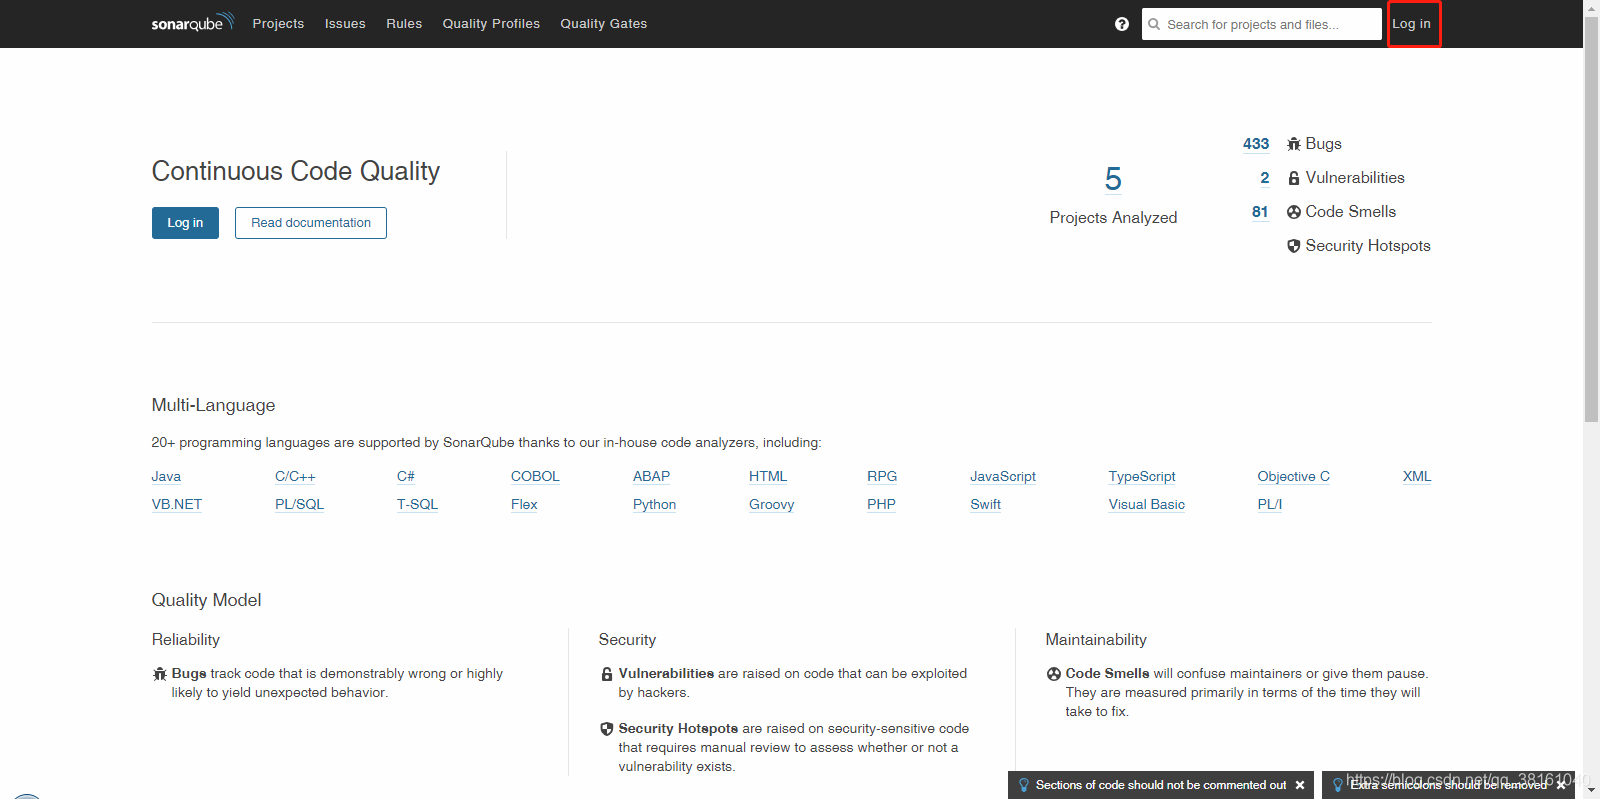Click the 'Maintainability' subheading
Screen dimensions: 1600x799
(1096, 640)
